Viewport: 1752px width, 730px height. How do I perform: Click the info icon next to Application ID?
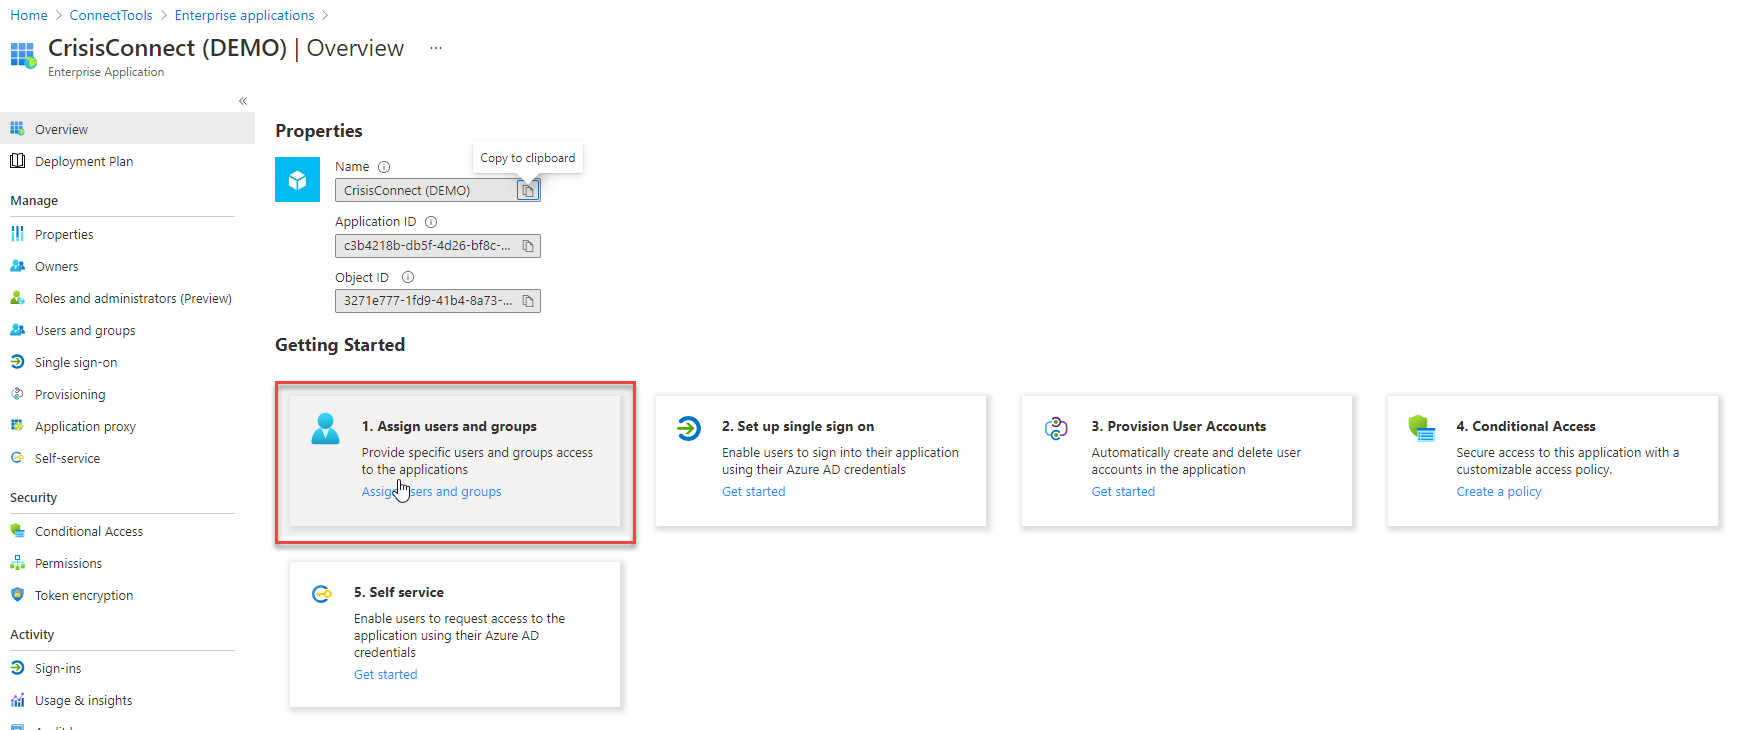click(431, 222)
